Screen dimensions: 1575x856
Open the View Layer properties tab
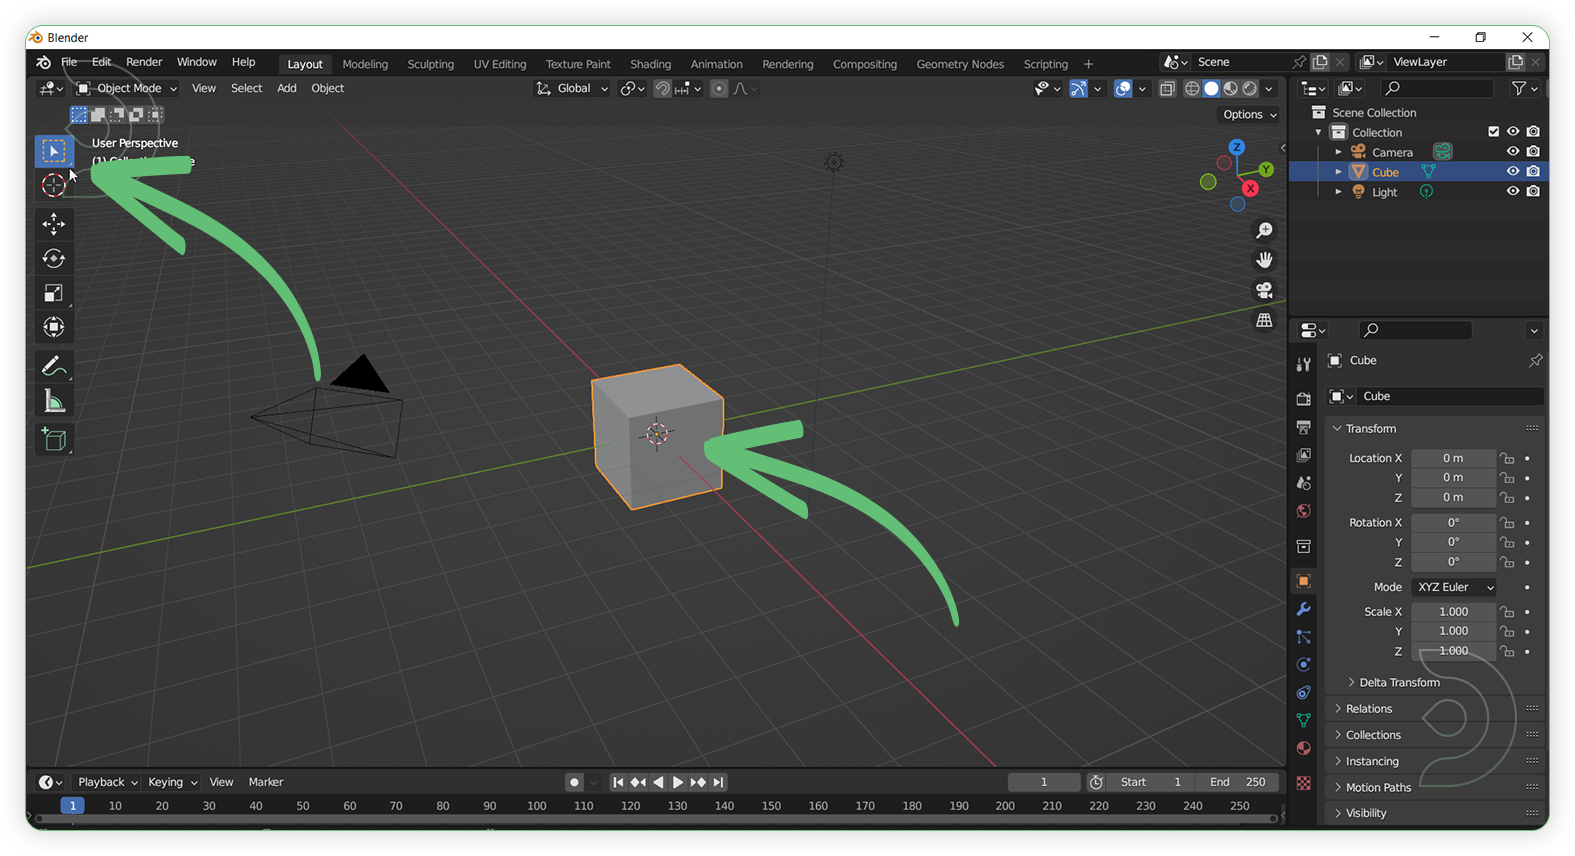pyautogui.click(x=1303, y=455)
